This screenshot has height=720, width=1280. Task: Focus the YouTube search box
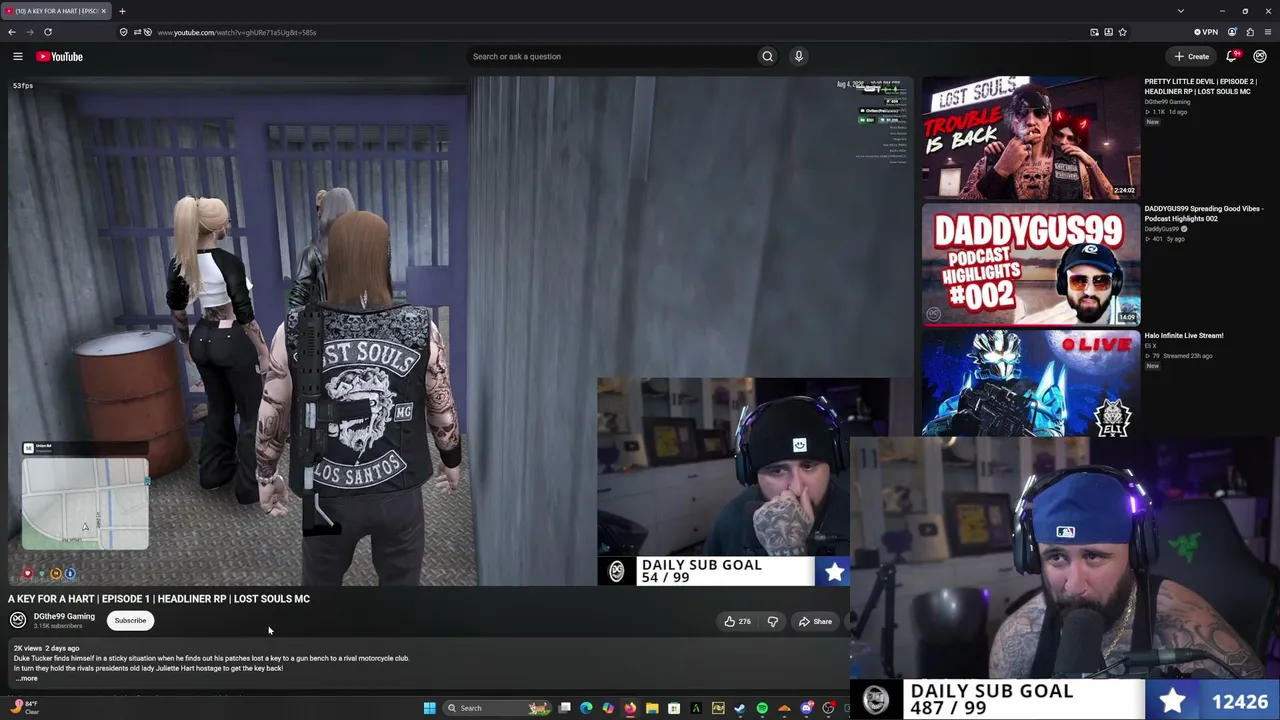610,57
